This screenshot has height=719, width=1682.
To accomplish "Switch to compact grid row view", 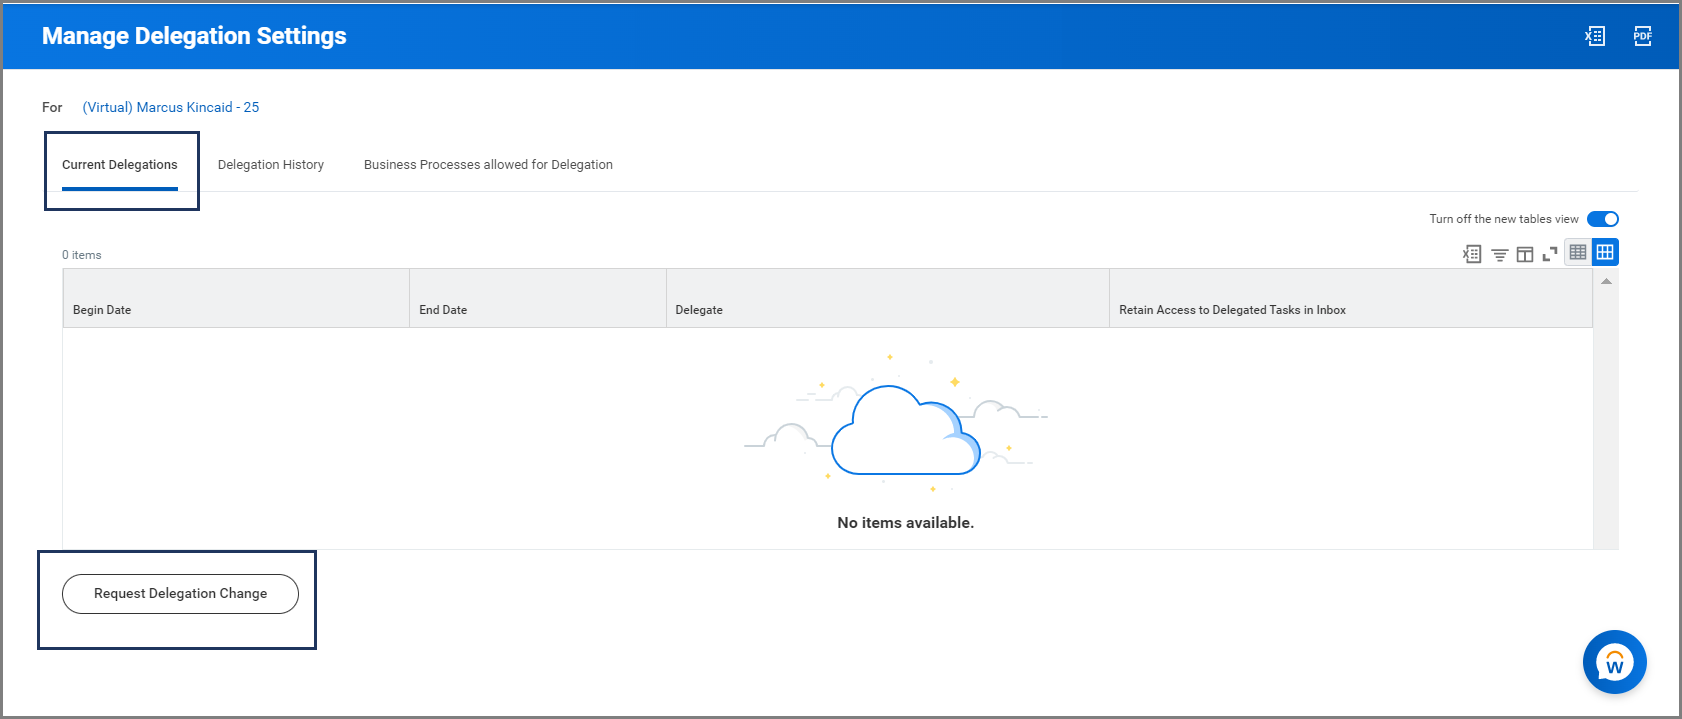I will [x=1578, y=252].
